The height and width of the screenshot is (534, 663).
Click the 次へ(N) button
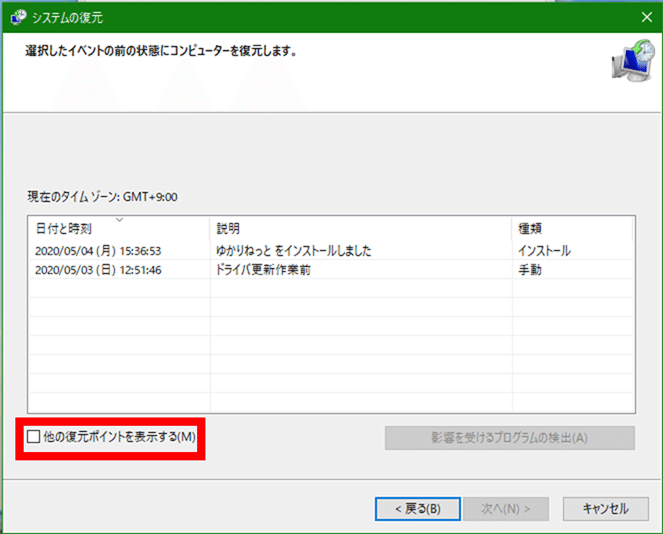(x=506, y=509)
